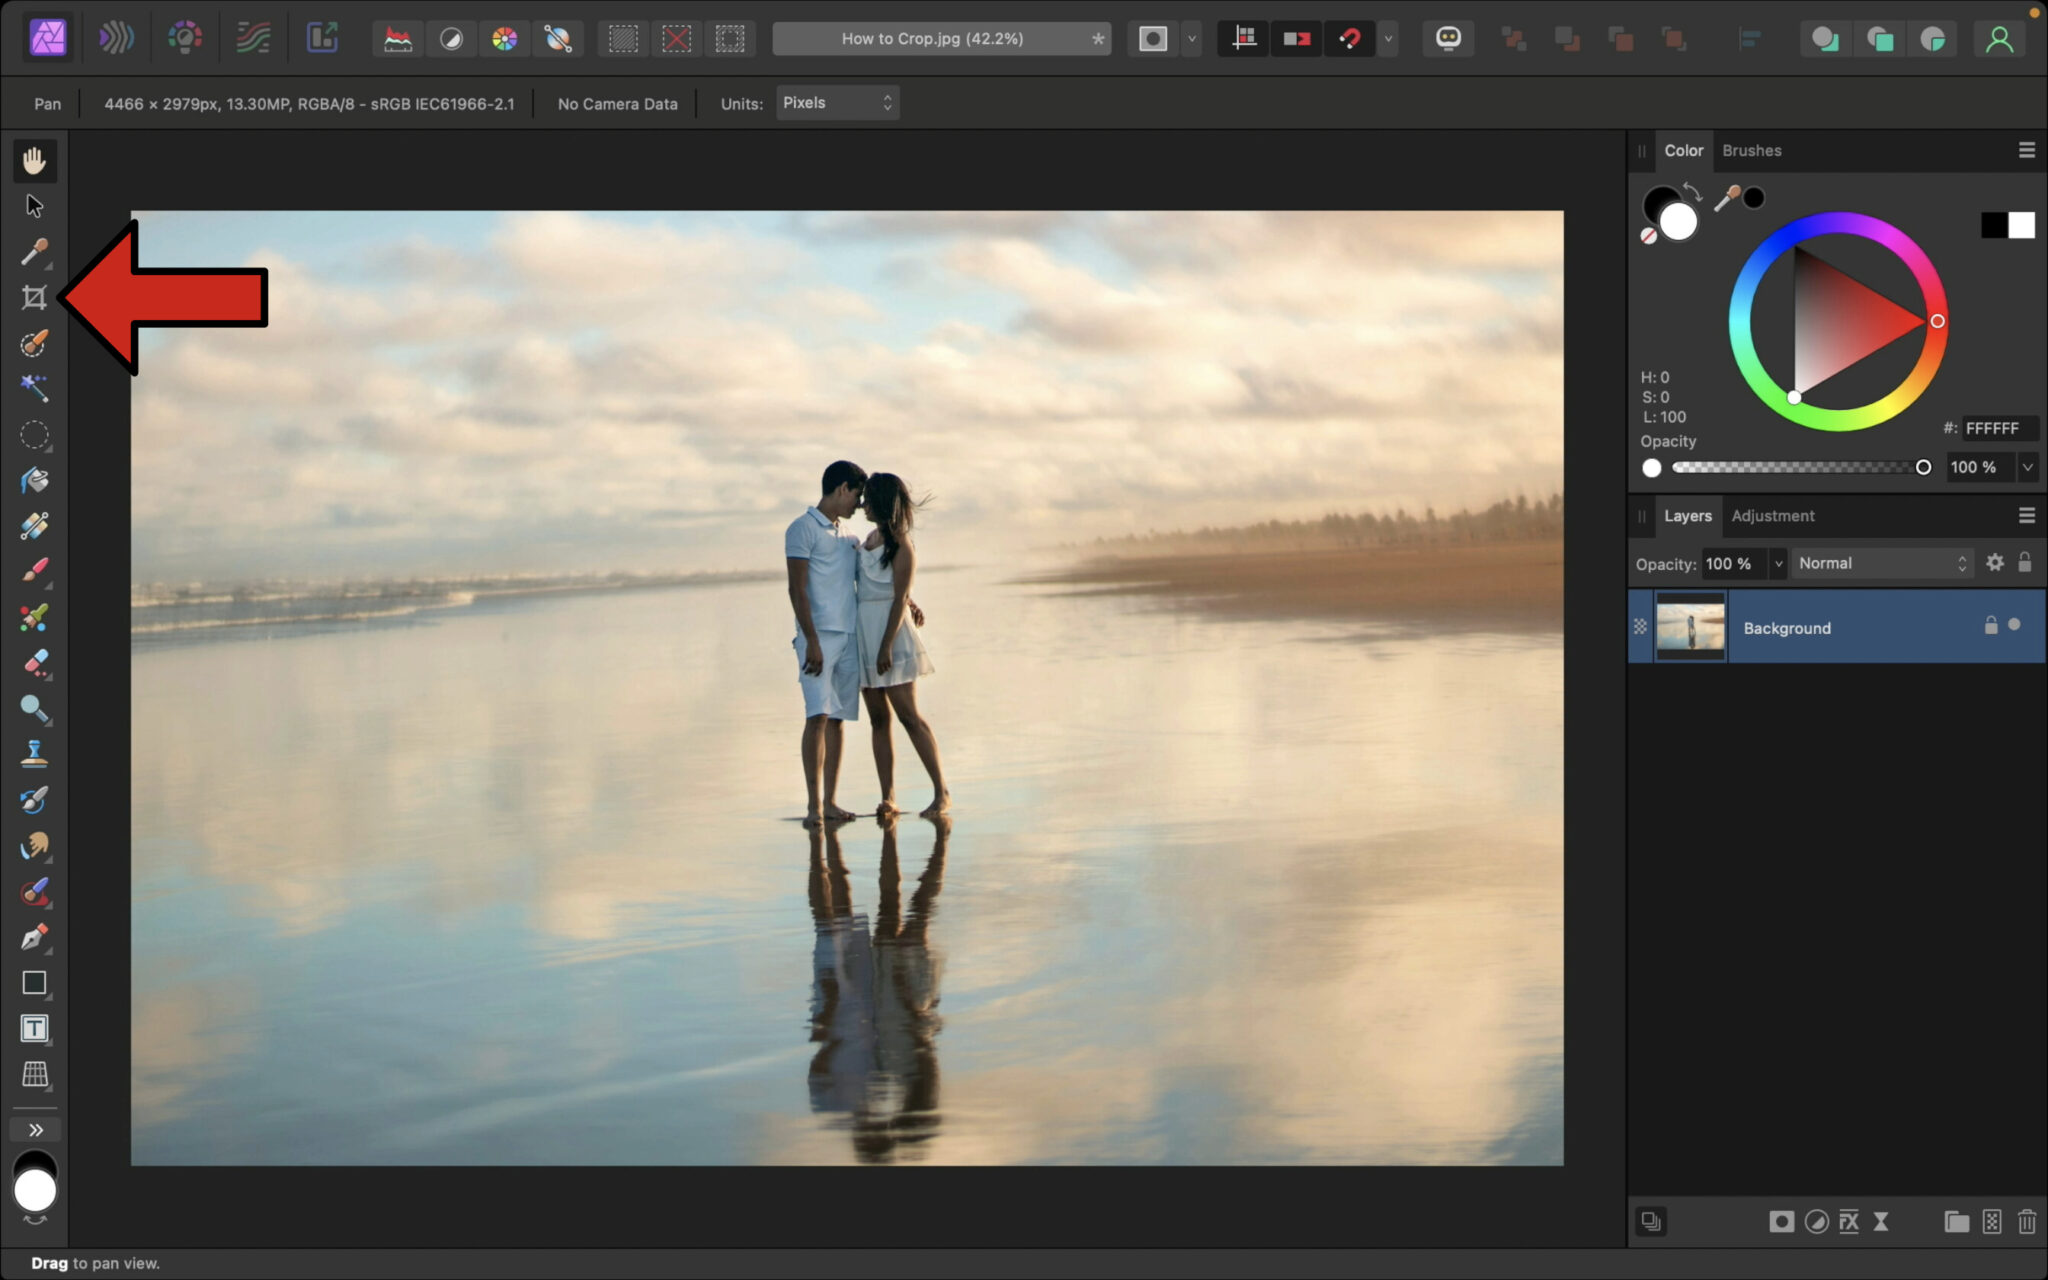The width and height of the screenshot is (2048, 1280).
Task: Add a mask layer button
Action: tap(1781, 1221)
